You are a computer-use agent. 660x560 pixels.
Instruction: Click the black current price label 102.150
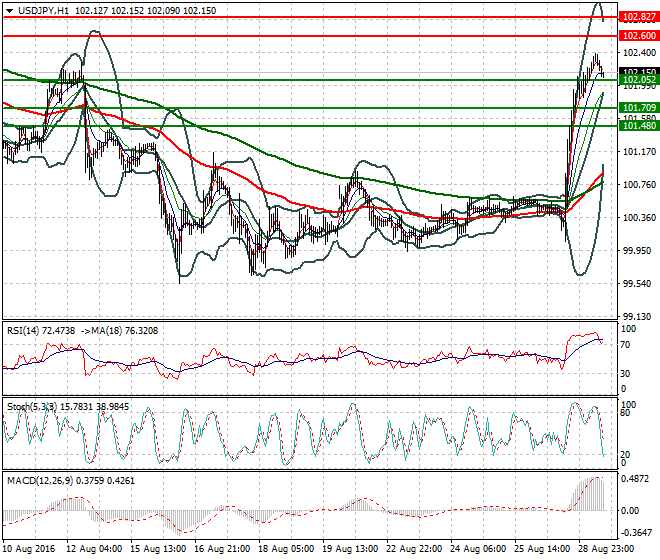(x=639, y=72)
